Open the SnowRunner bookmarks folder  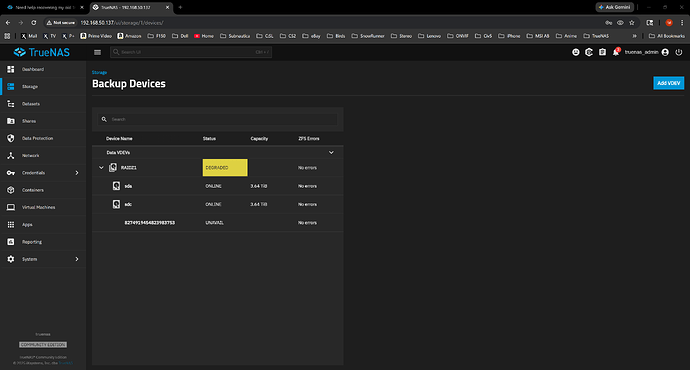coord(368,36)
